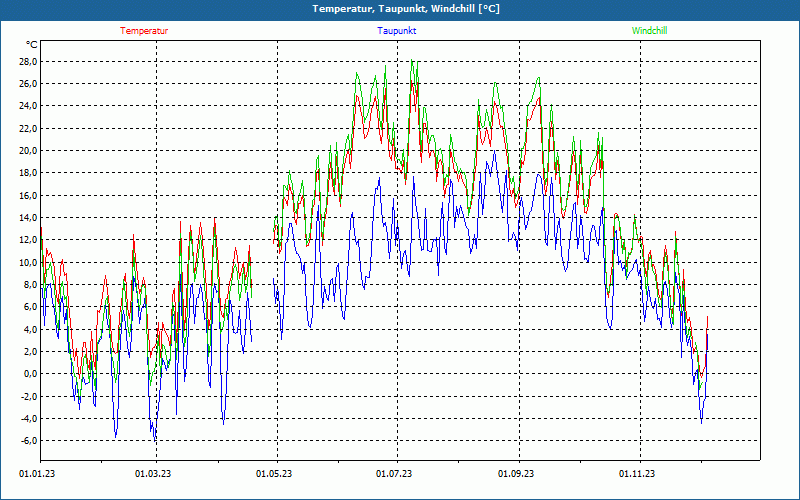The image size is (800, 500).
Task: Select the green Windchill legend label
Action: click(x=649, y=31)
